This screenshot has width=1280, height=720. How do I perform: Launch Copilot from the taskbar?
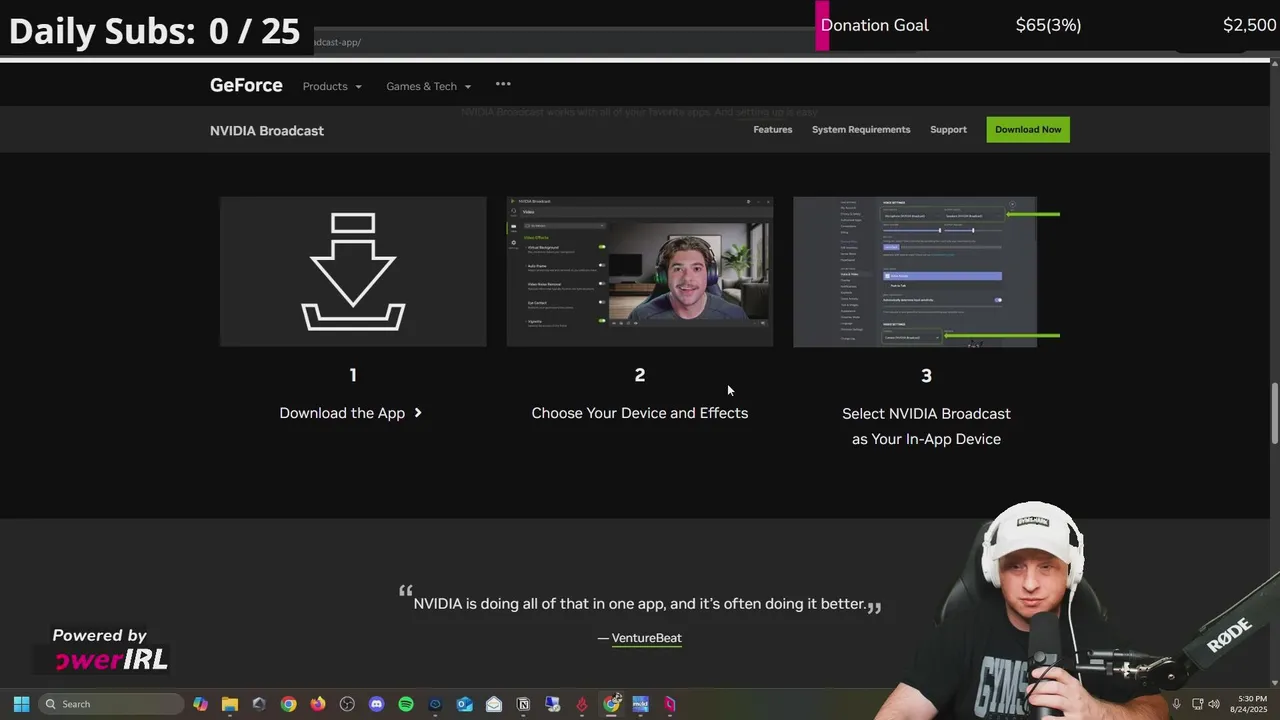pos(200,704)
